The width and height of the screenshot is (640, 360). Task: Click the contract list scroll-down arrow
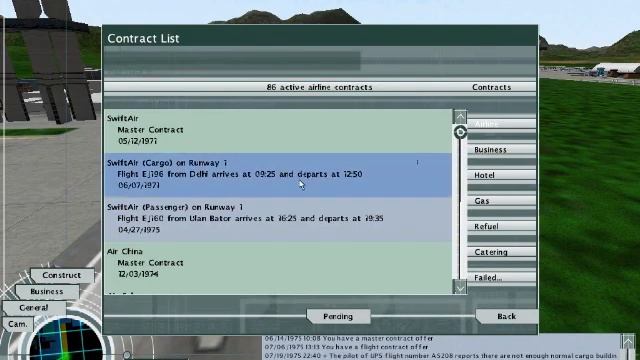(460, 287)
